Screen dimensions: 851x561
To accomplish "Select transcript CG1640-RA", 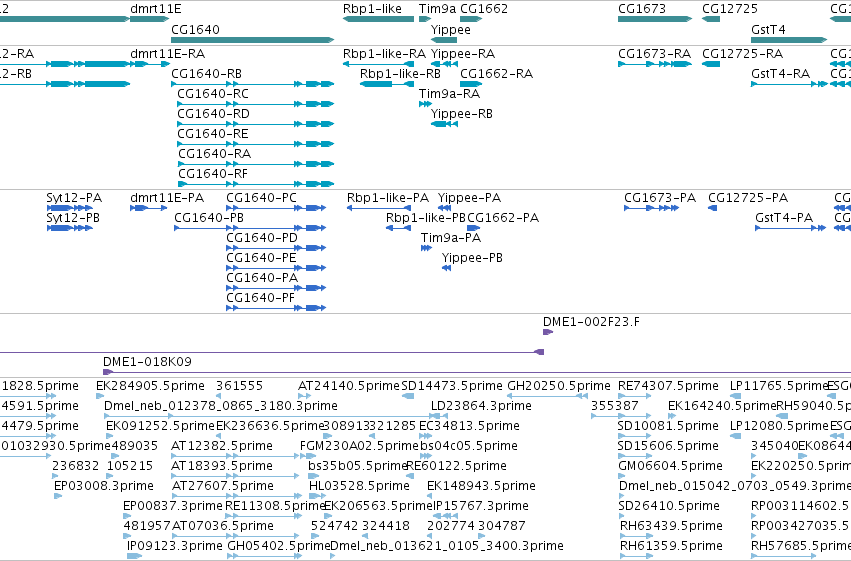I will pos(256,164).
